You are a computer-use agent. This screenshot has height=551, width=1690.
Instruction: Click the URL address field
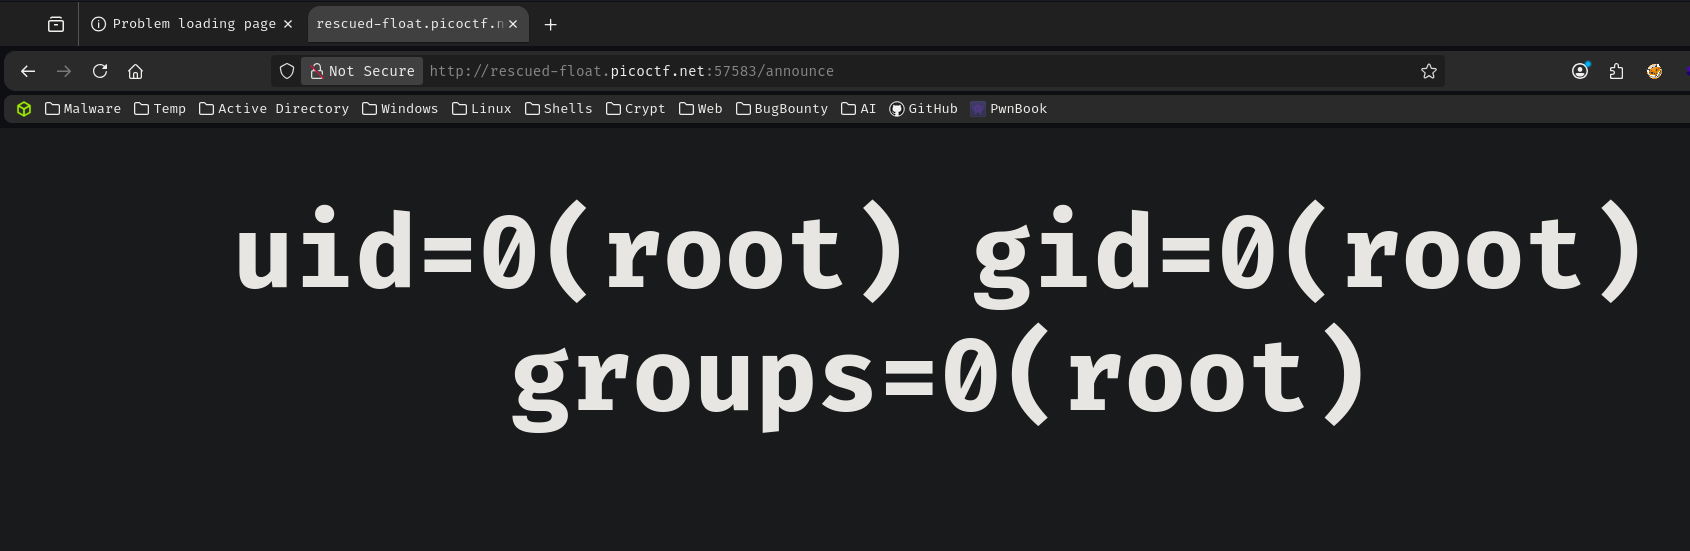point(900,71)
